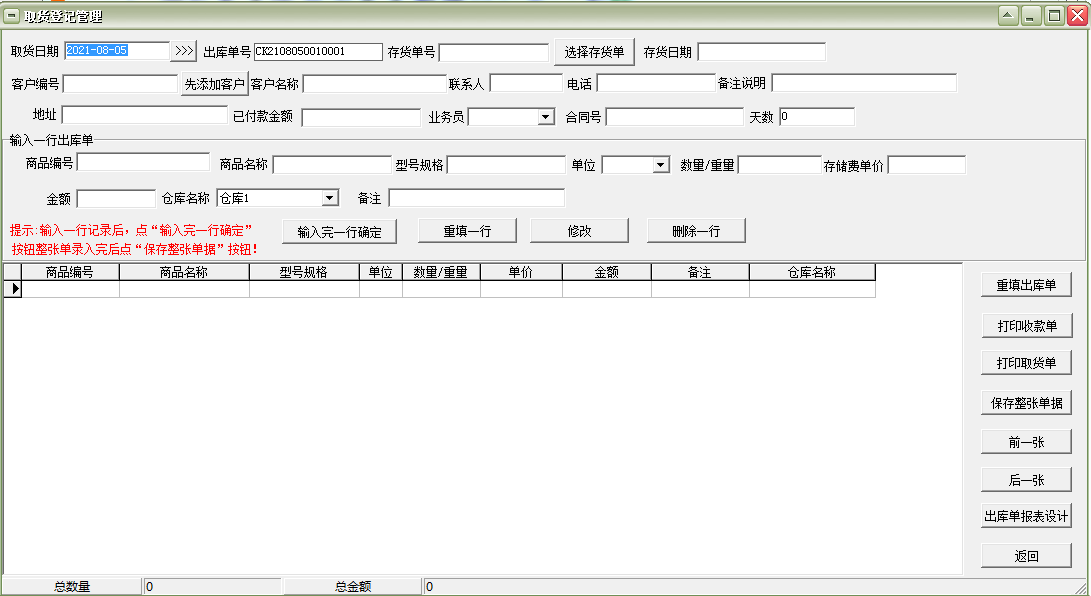Expand the 仓库名称 combo box
Image resolution: width=1091 pixels, height=596 pixels.
329,198
